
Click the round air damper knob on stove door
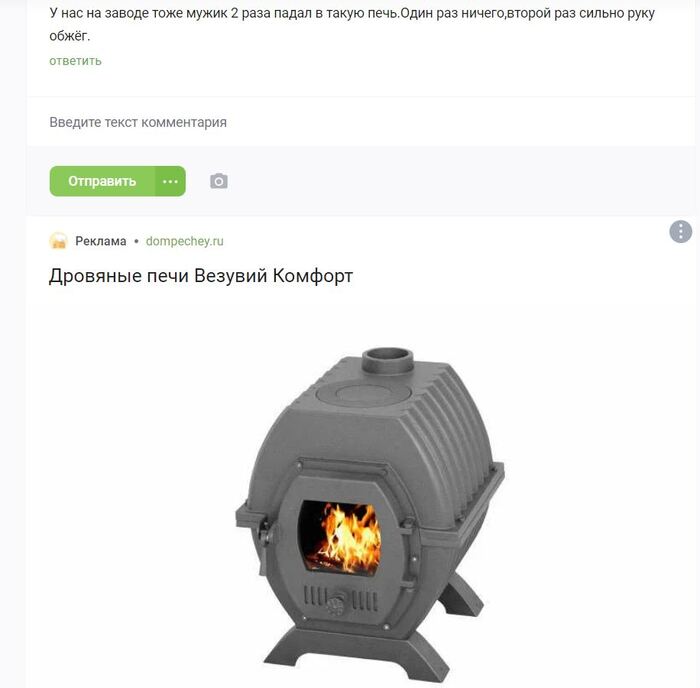336,604
